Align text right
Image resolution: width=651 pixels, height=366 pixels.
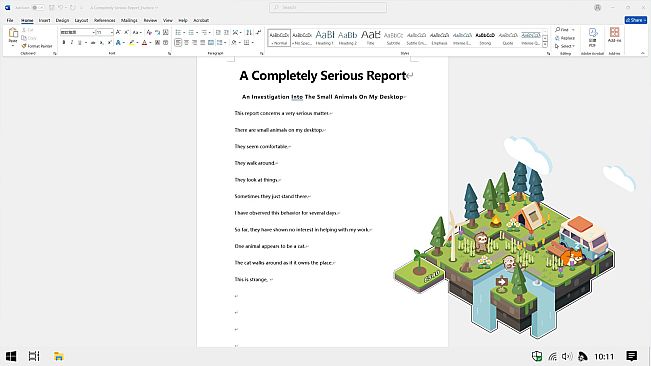point(194,42)
